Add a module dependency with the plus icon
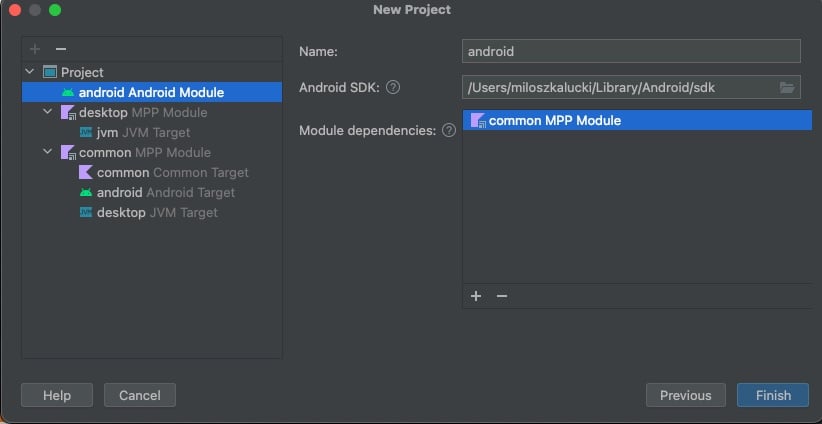This screenshot has width=822, height=424. click(476, 296)
